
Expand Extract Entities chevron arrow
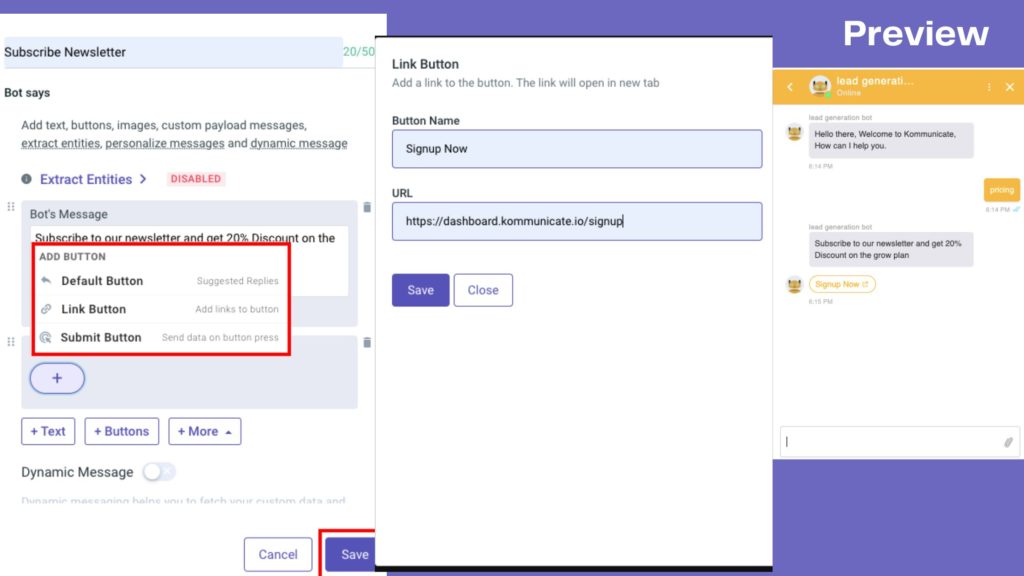[x=143, y=179]
